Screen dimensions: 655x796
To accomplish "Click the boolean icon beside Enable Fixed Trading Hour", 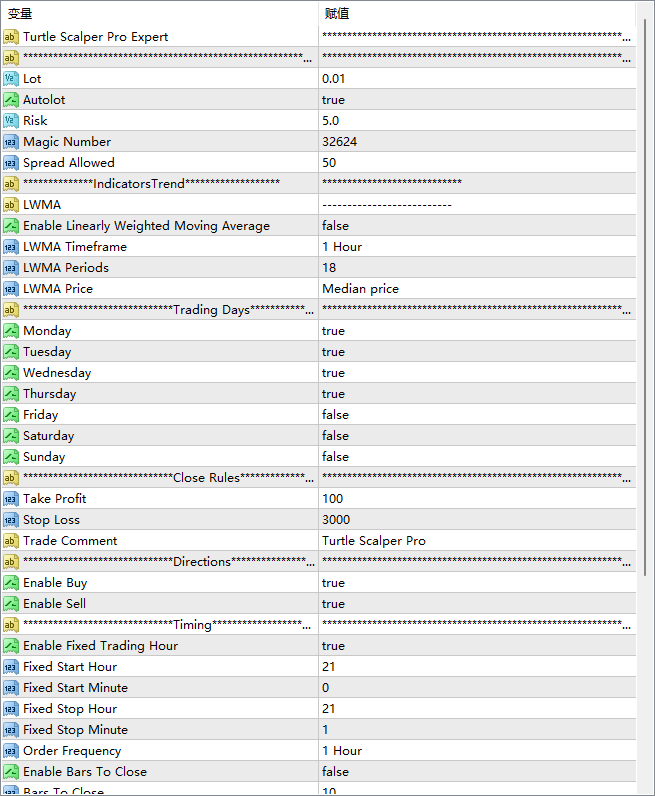I will pos(11,646).
